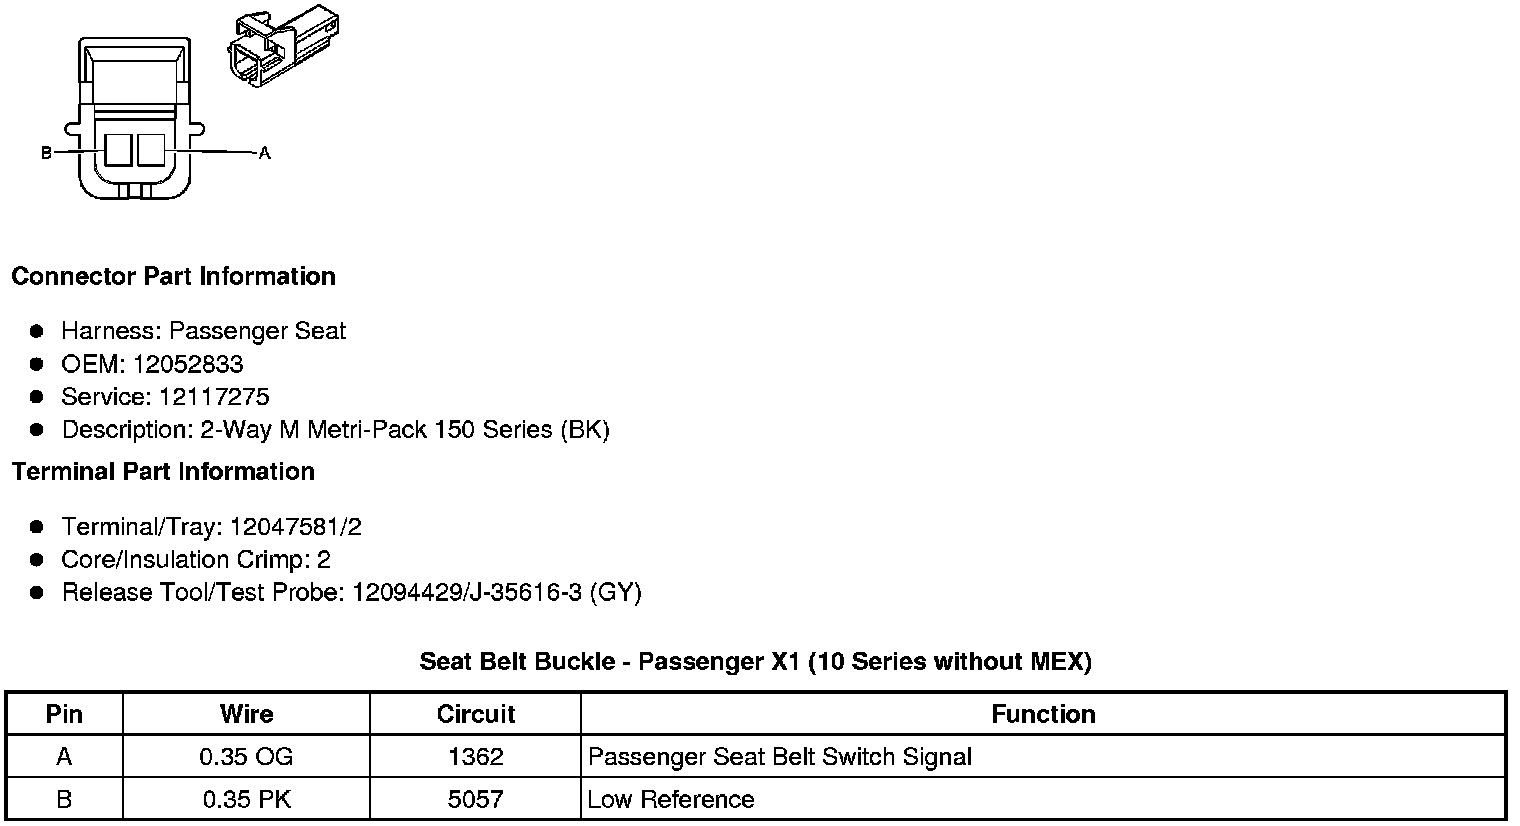Click the Core/Insulation Crimp entry
Screen dimensions: 1520x826
196,560
